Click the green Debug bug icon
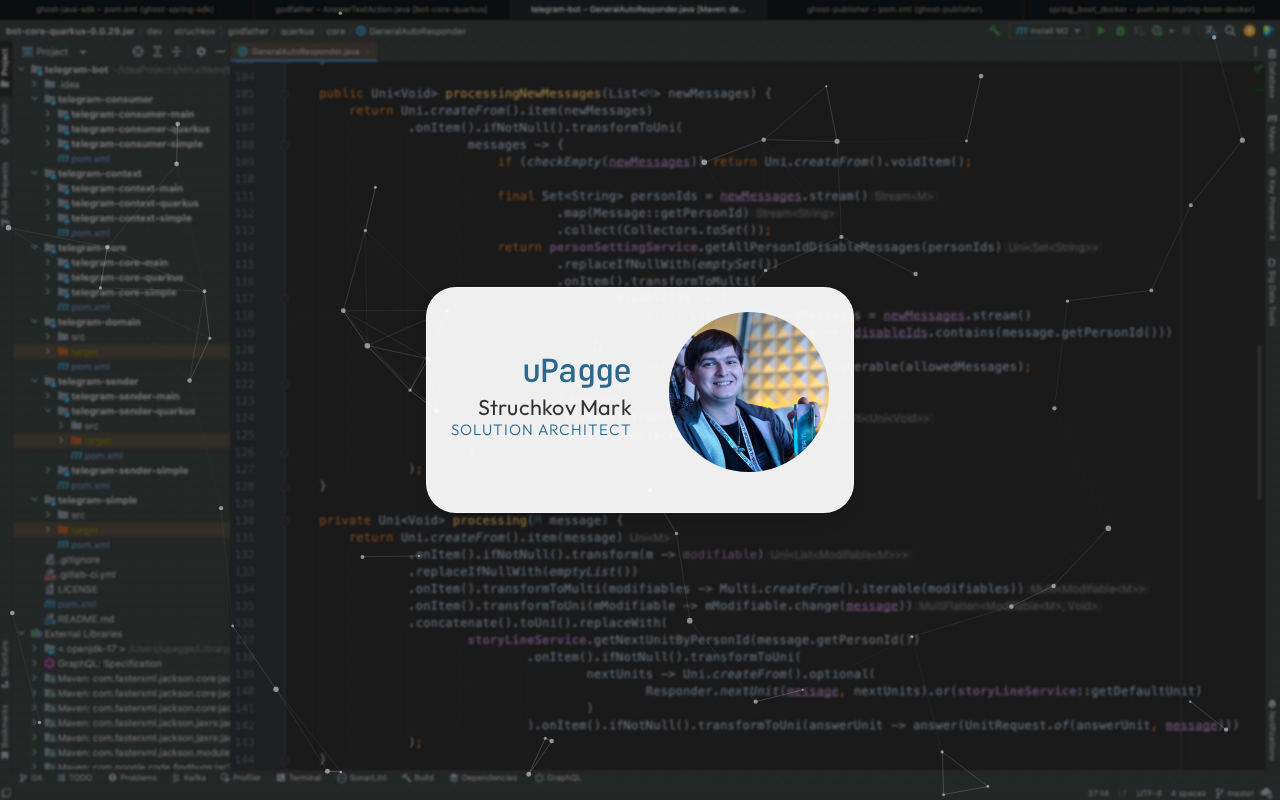 (1120, 31)
